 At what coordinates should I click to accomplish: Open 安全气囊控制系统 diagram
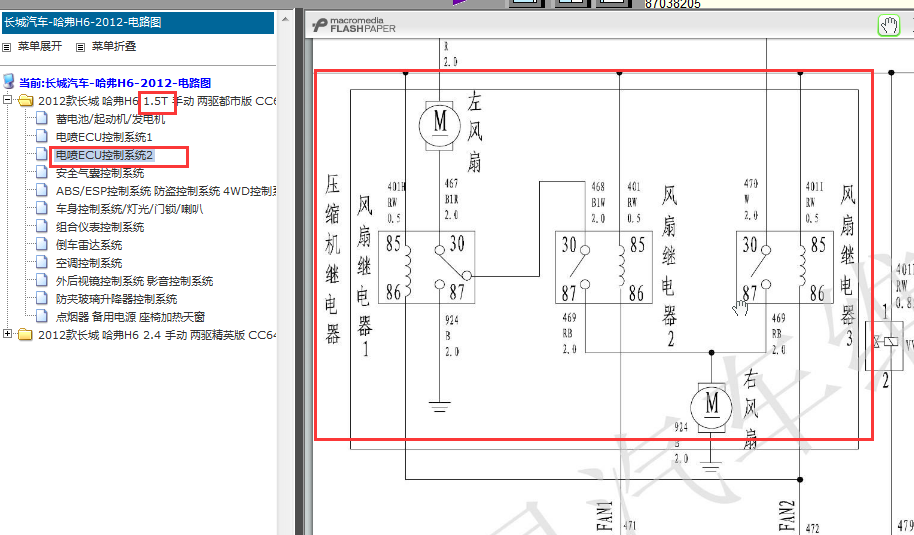100,173
